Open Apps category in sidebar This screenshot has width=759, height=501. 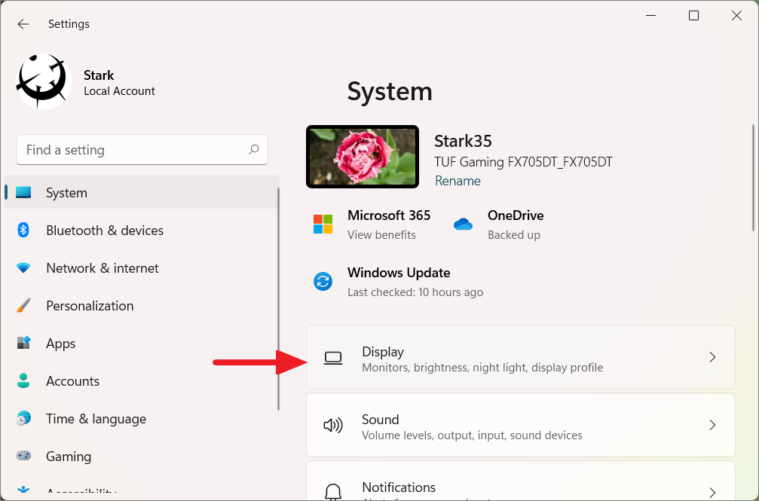(x=142, y=343)
